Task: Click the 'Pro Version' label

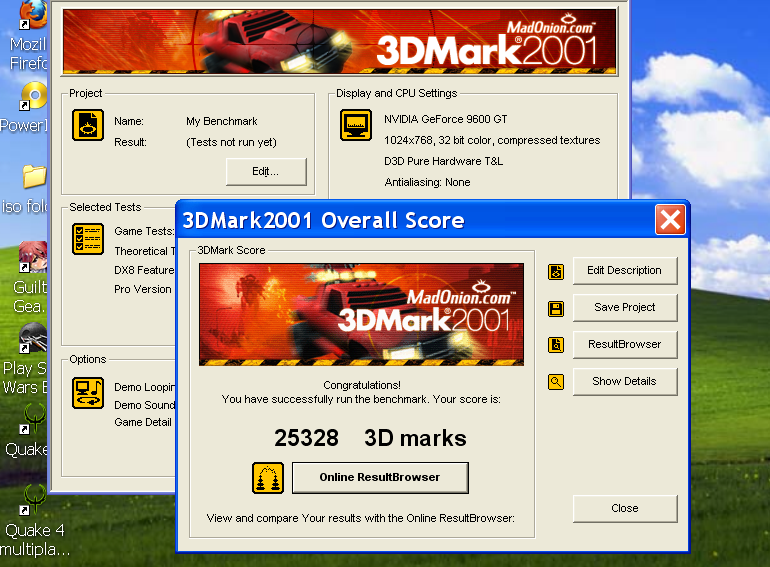Action: (143, 290)
